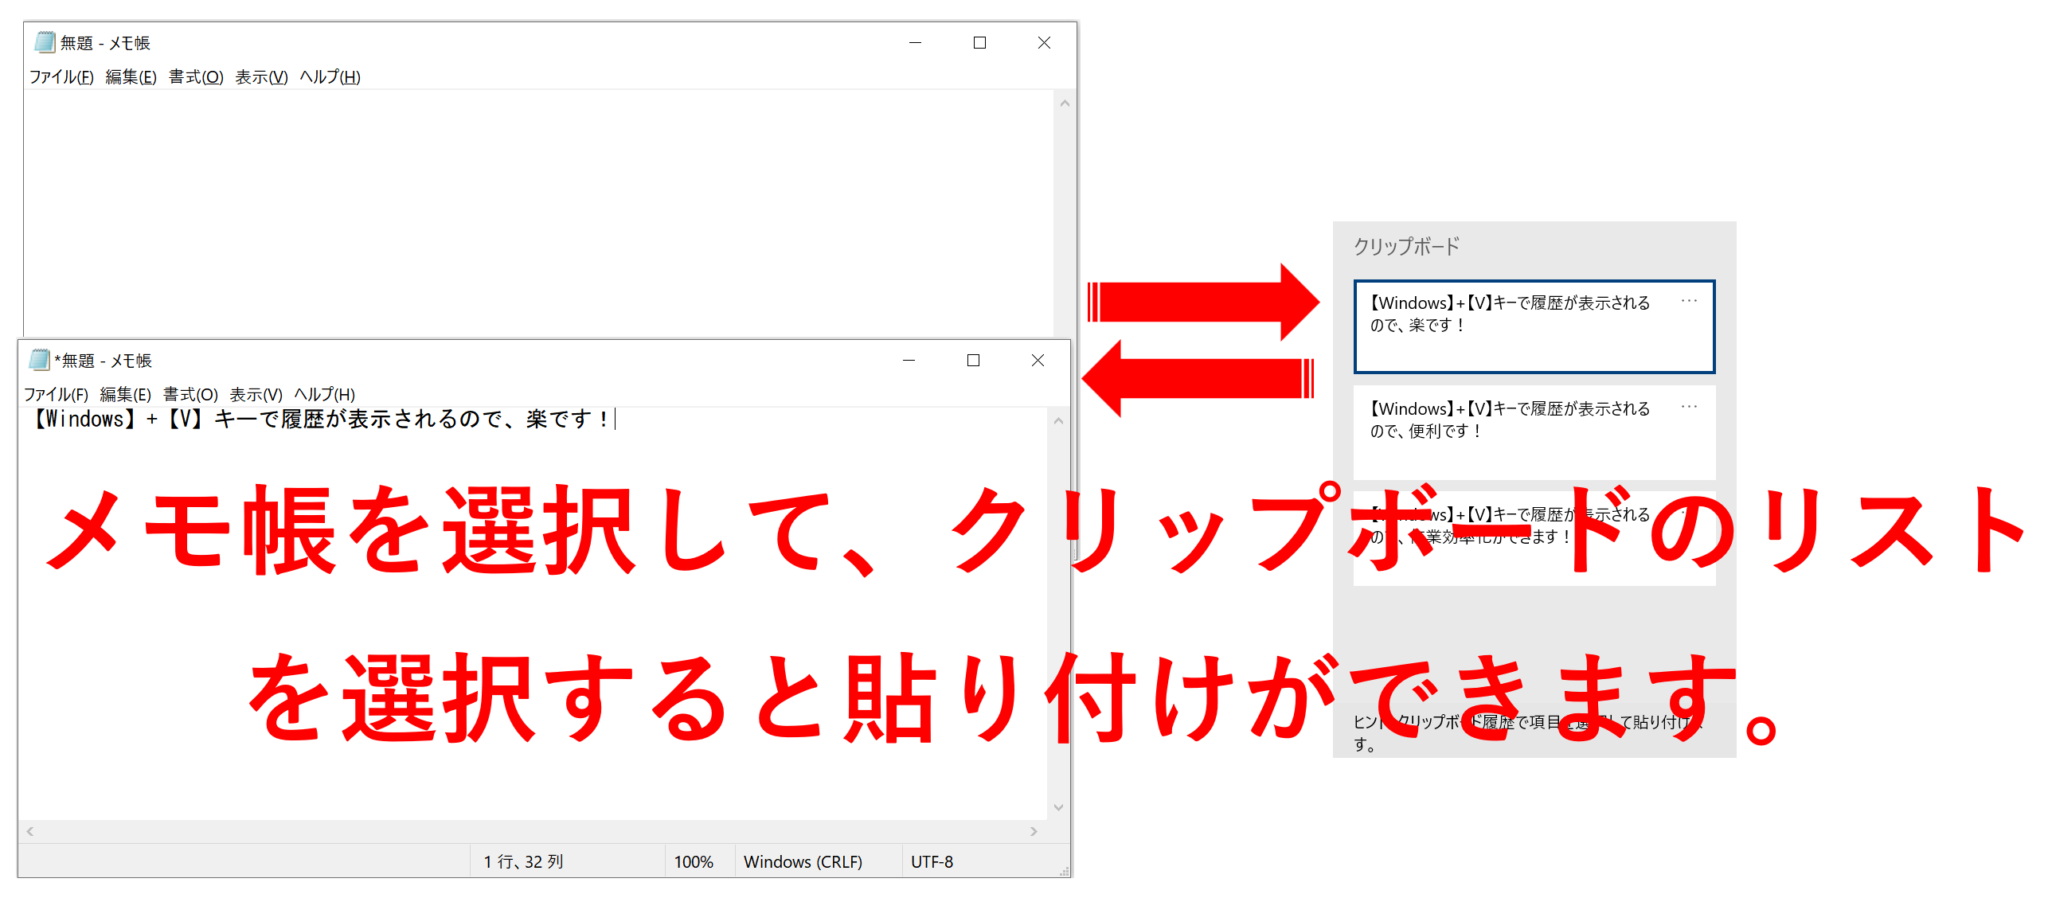Open 表示(V) menu in the upper Notepad window

click(x=261, y=77)
